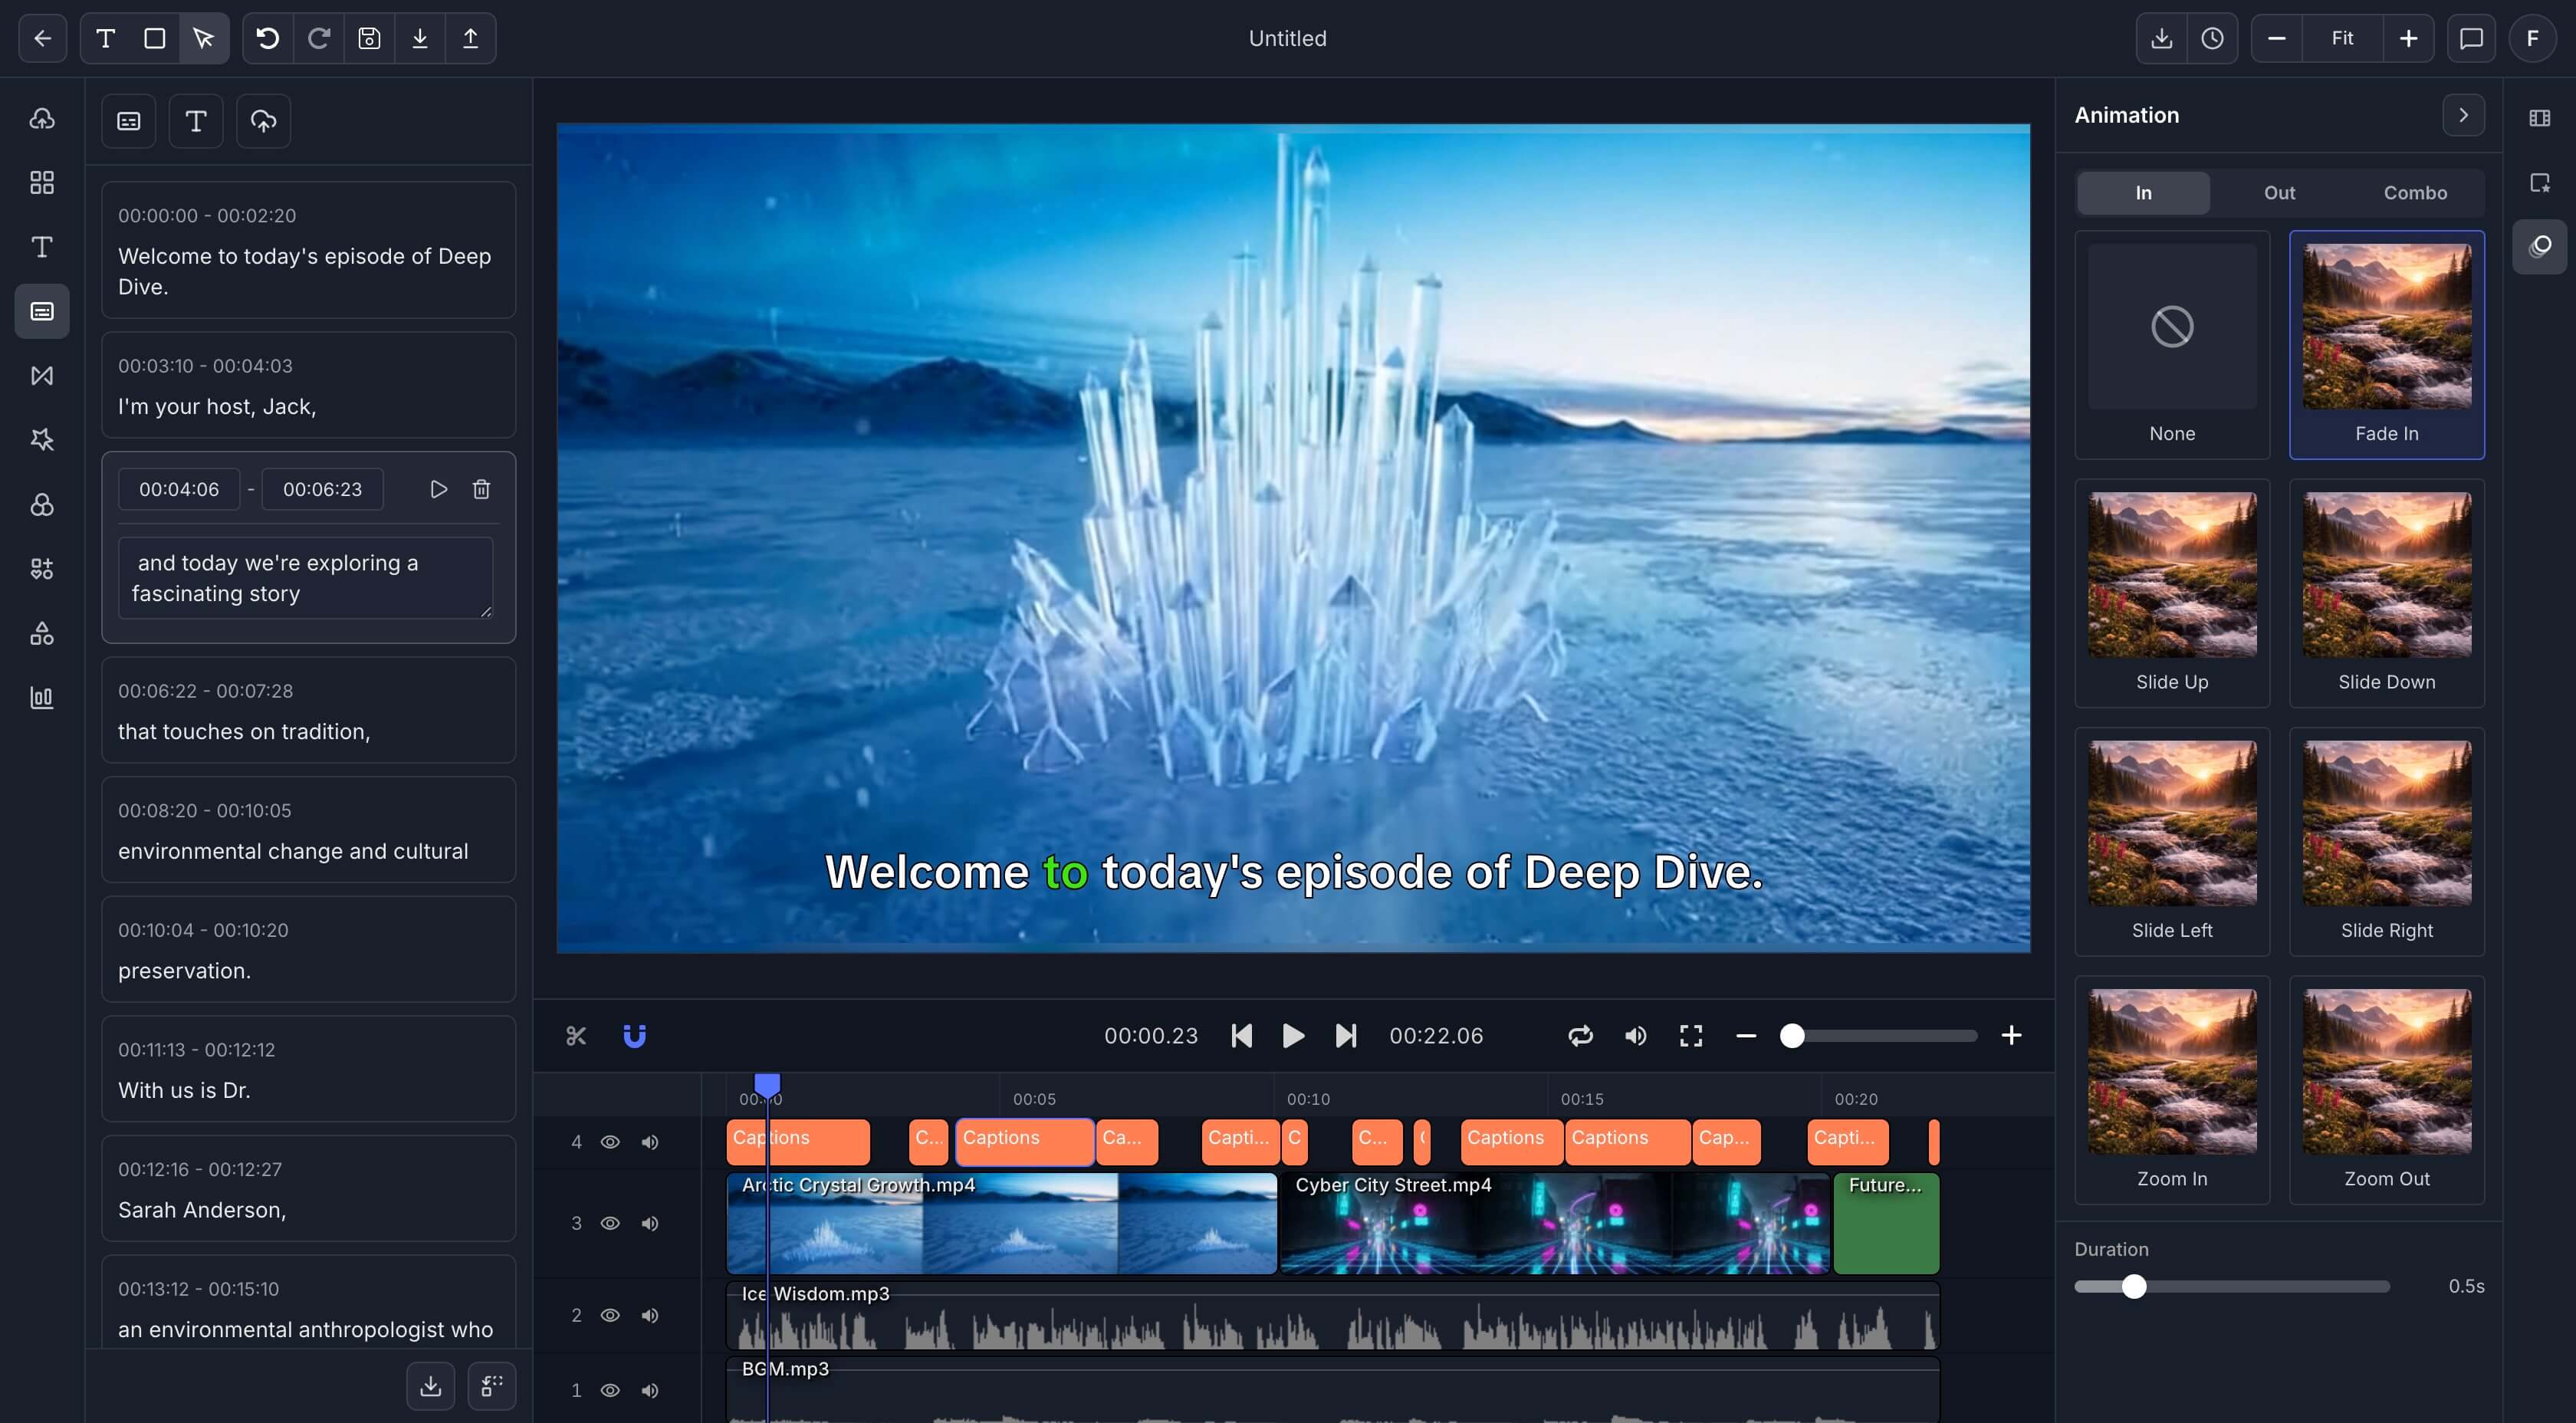Select the Zoom Out animation
The image size is (2576, 1423).
click(2386, 1090)
